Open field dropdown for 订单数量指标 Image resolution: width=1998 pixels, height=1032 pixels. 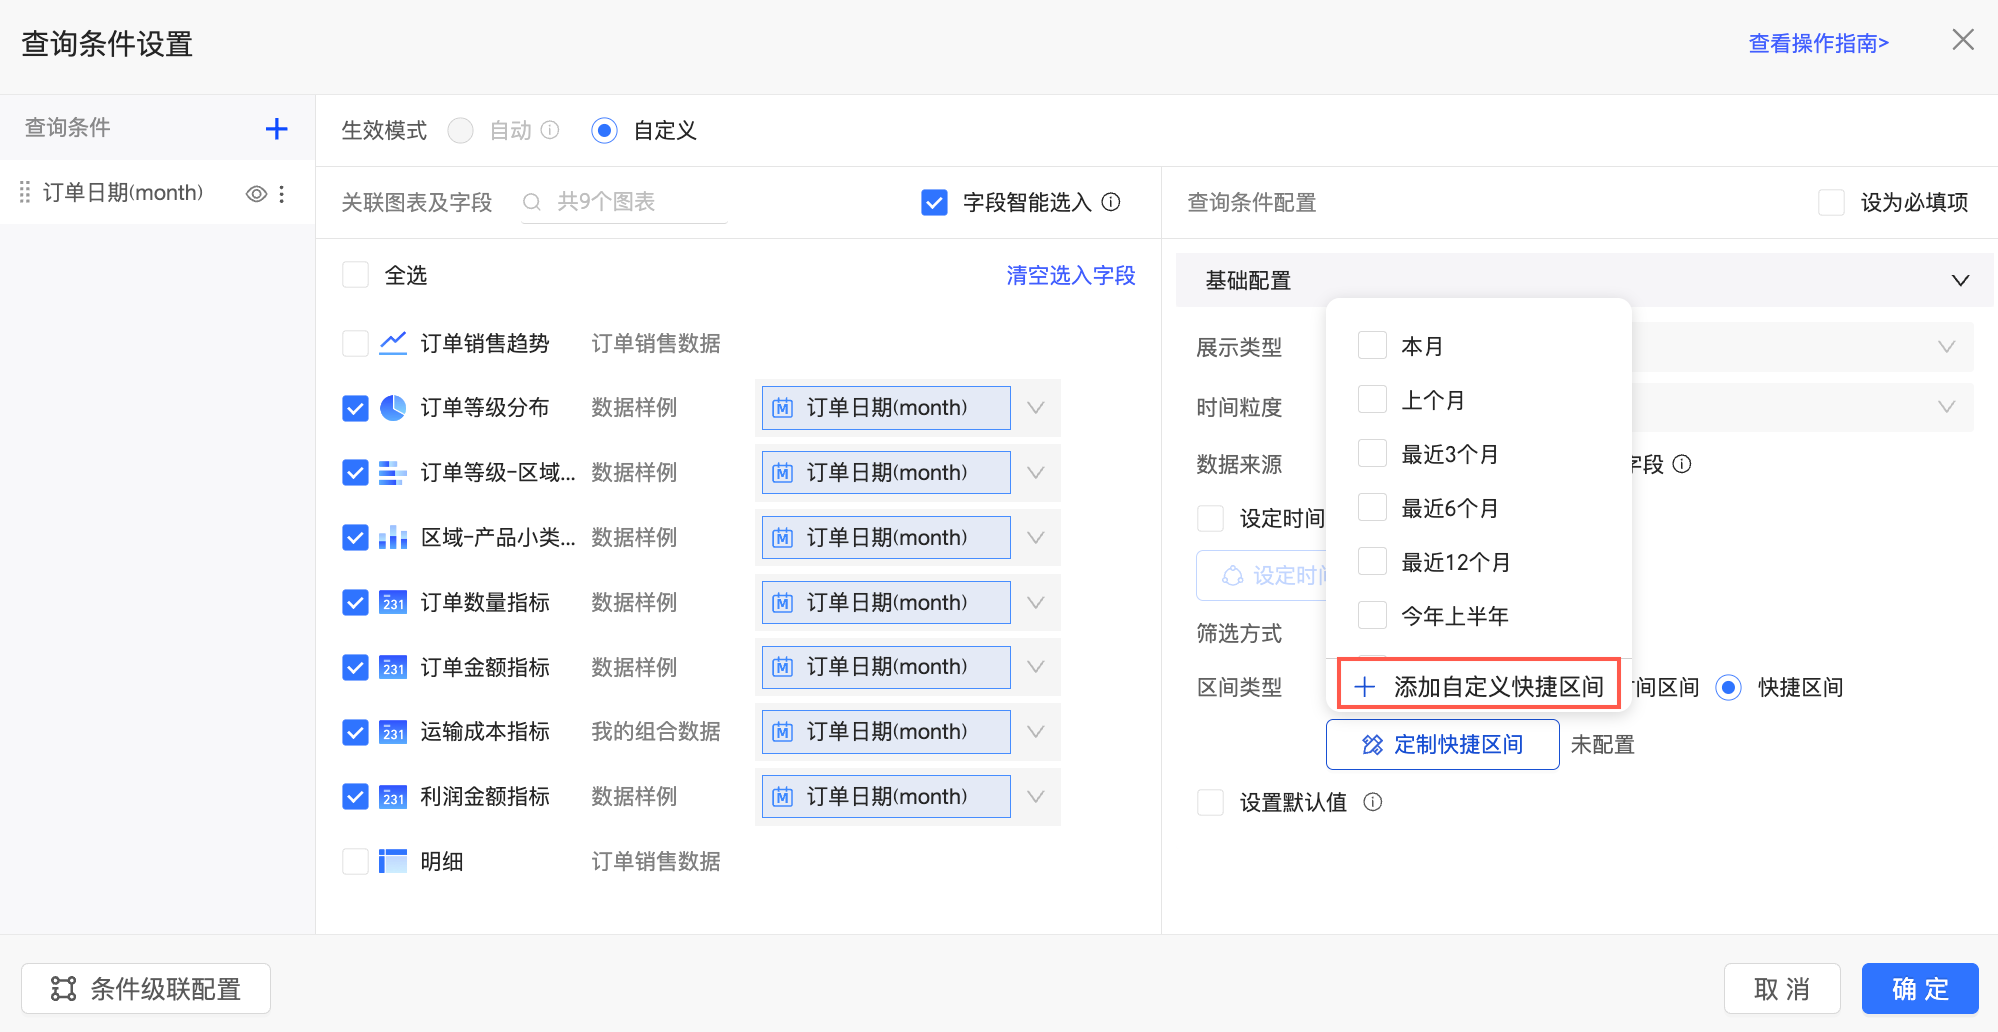(1036, 602)
